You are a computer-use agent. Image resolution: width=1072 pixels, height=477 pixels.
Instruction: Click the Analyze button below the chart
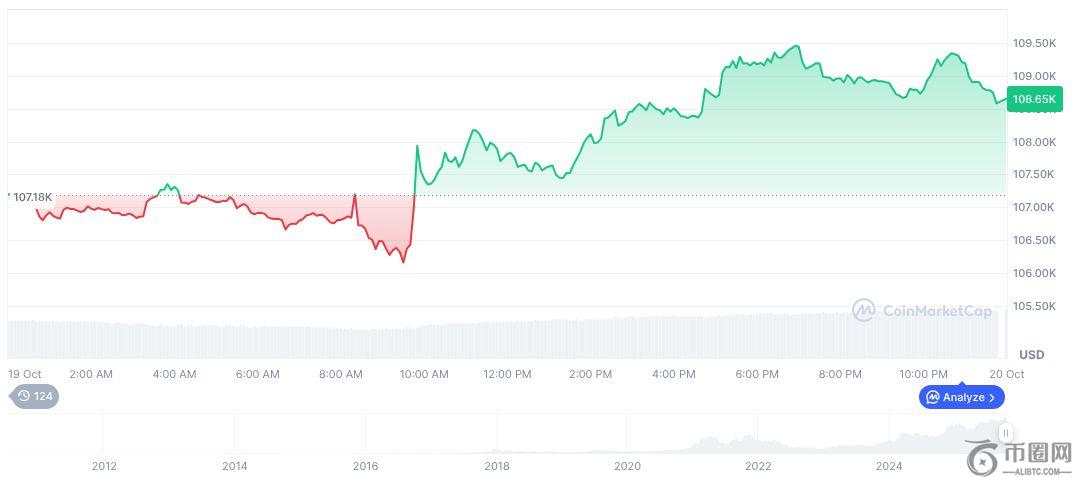962,397
